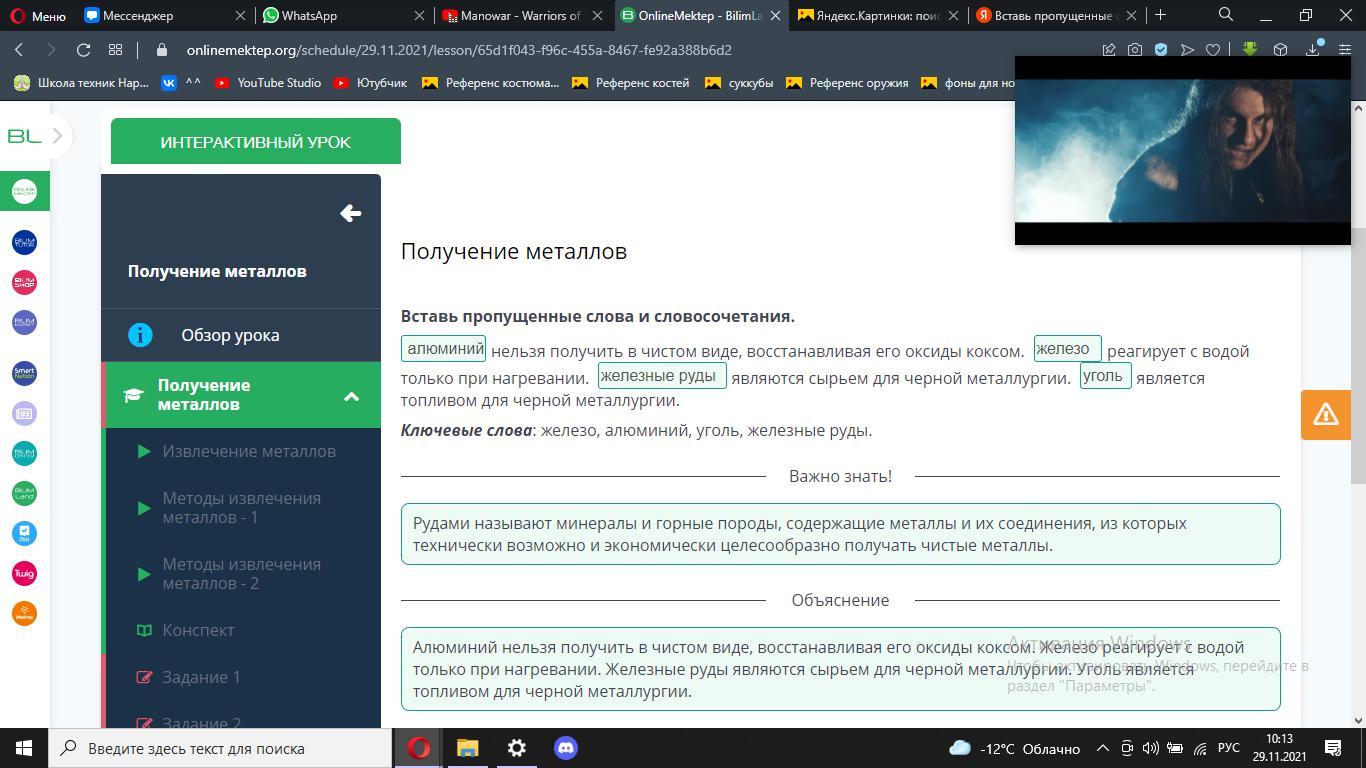Click the Opera icon in the taskbar
This screenshot has height=768, width=1366.
point(419,748)
